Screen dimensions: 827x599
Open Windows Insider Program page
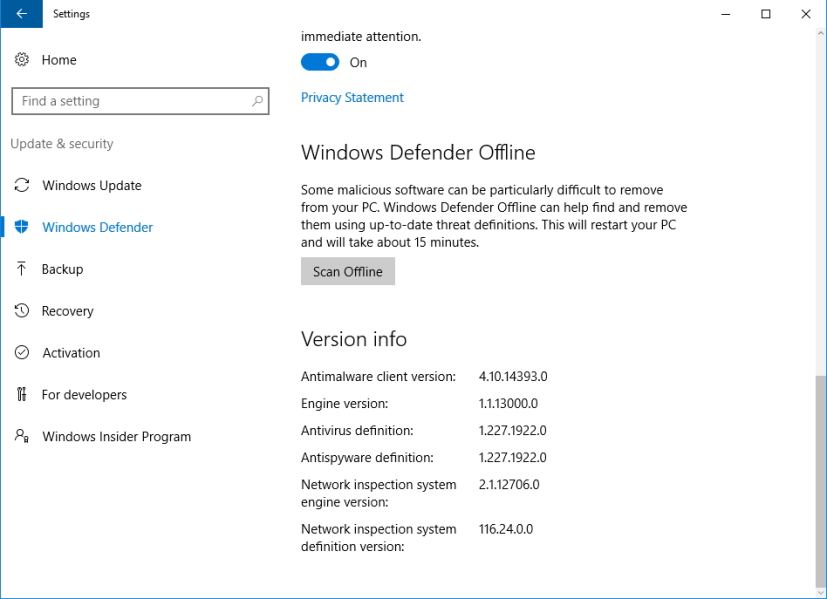tap(117, 437)
